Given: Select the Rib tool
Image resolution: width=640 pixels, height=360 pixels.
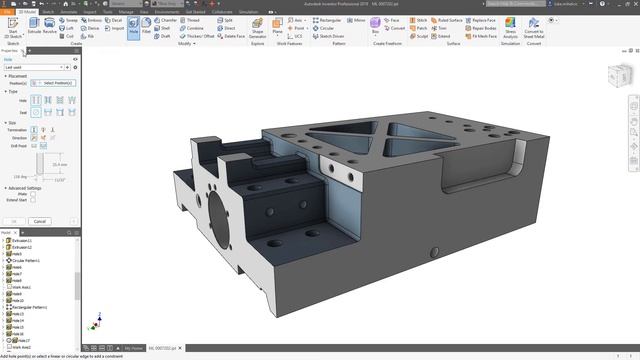Looking at the screenshot, I should tap(87, 36).
